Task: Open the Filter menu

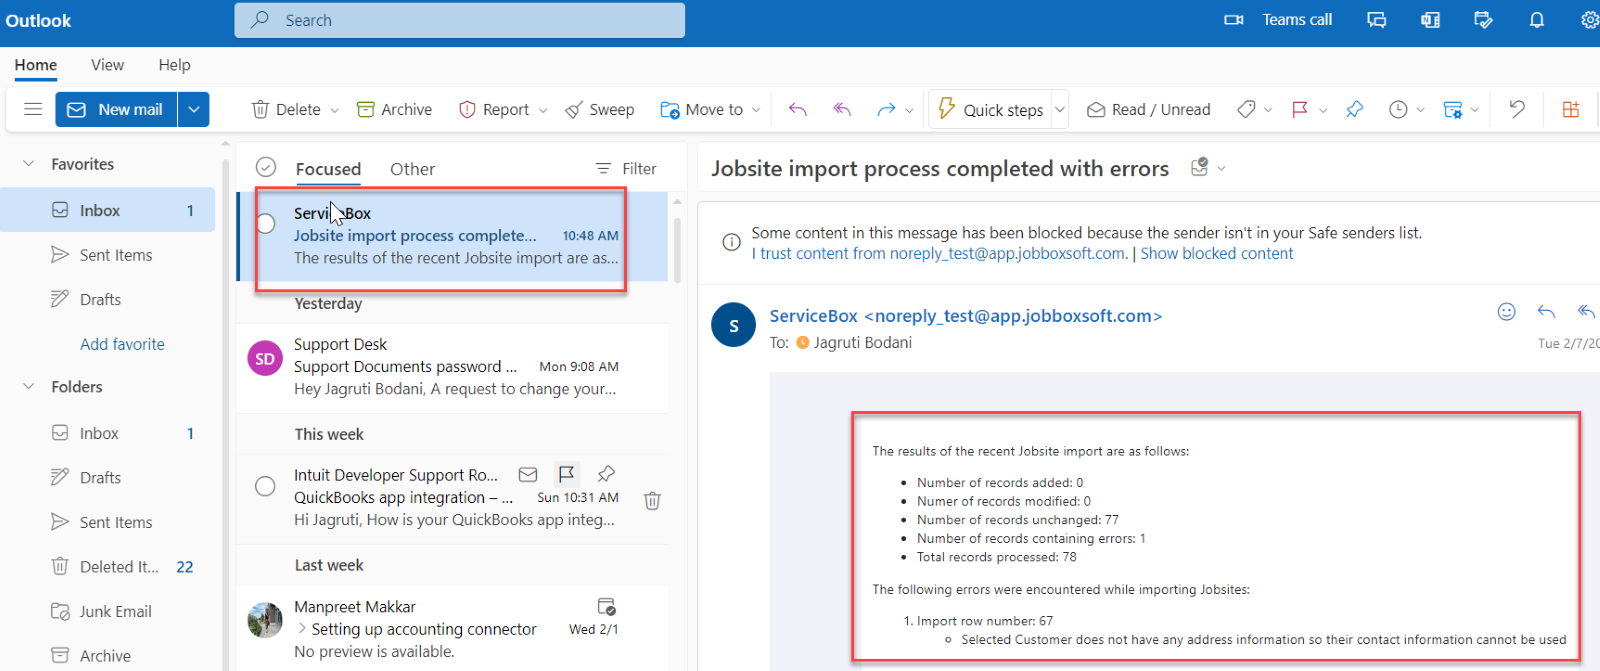Action: 626,169
